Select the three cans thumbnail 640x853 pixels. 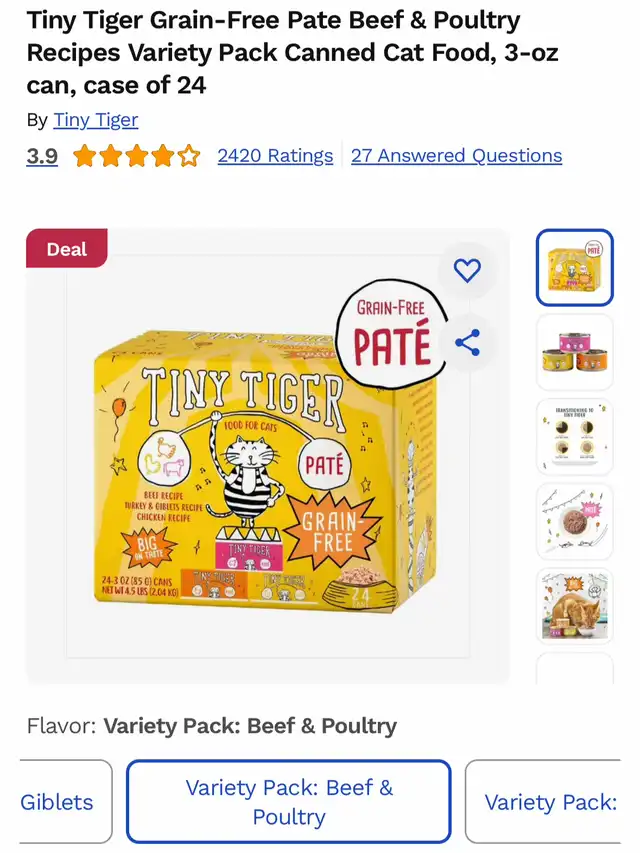(575, 352)
